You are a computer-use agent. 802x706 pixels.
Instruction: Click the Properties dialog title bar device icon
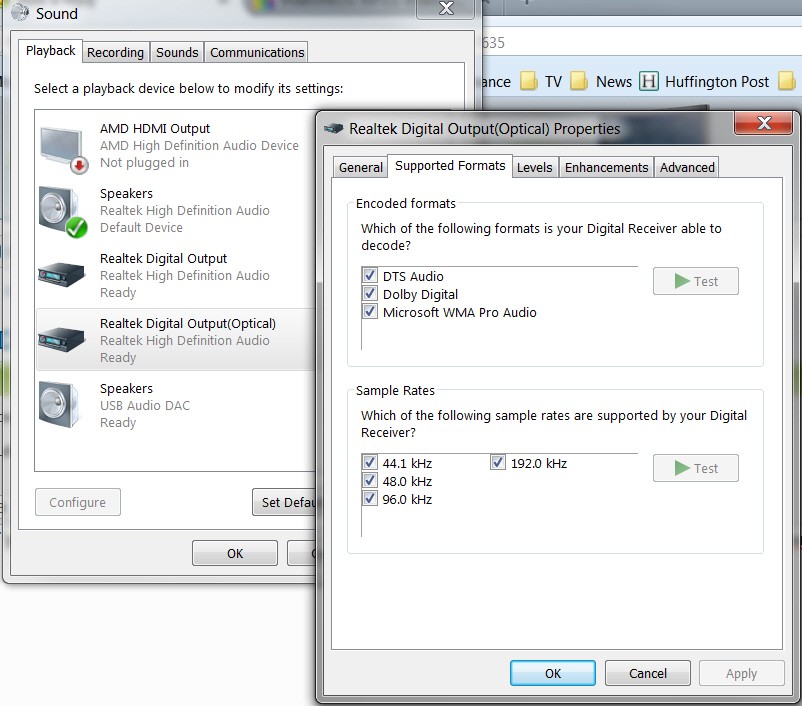click(333, 128)
